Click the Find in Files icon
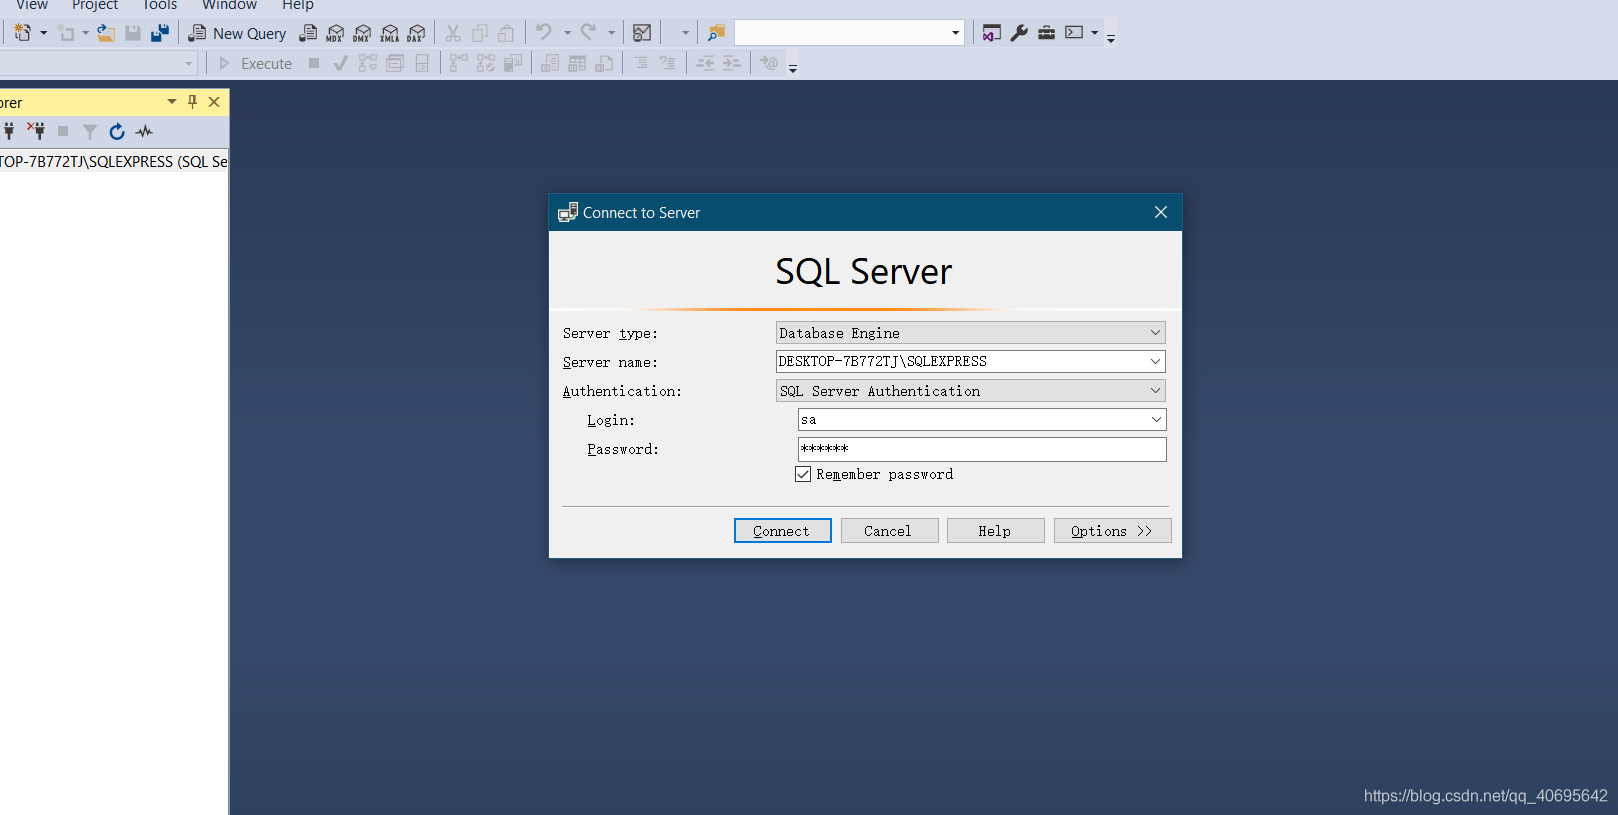1618x815 pixels. point(716,33)
